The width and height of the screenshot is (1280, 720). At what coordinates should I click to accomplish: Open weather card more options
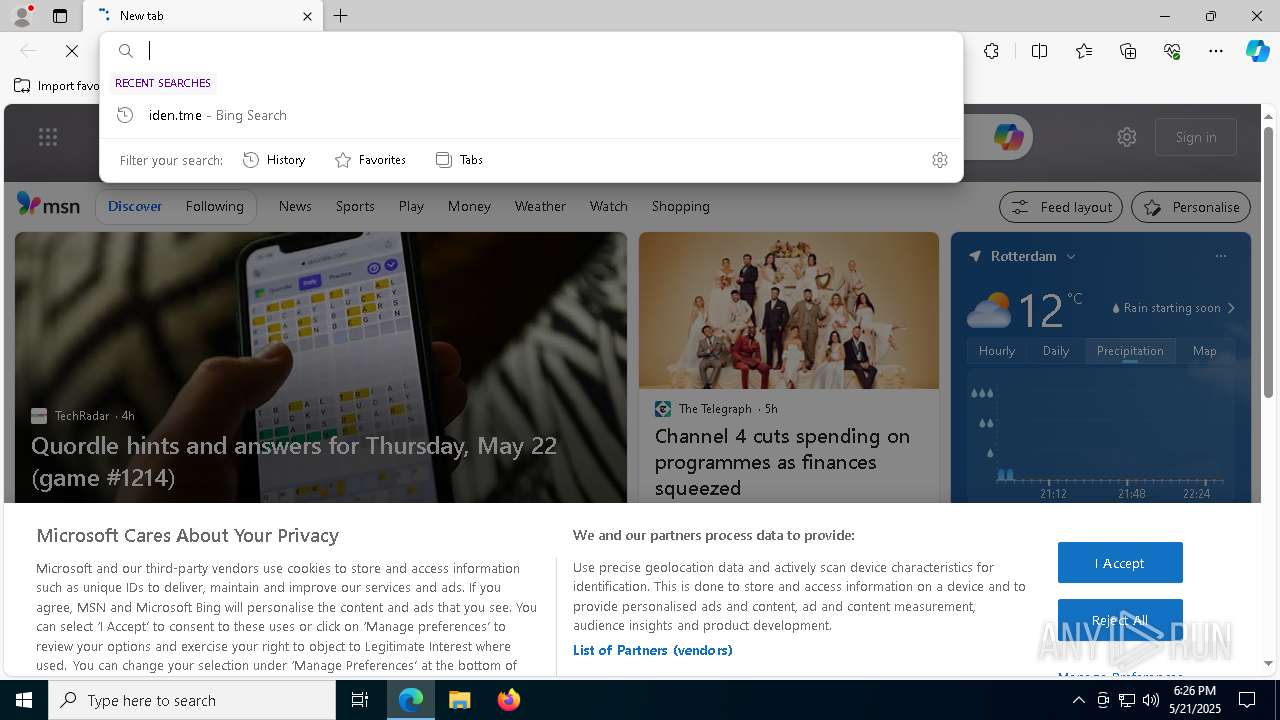1220,256
